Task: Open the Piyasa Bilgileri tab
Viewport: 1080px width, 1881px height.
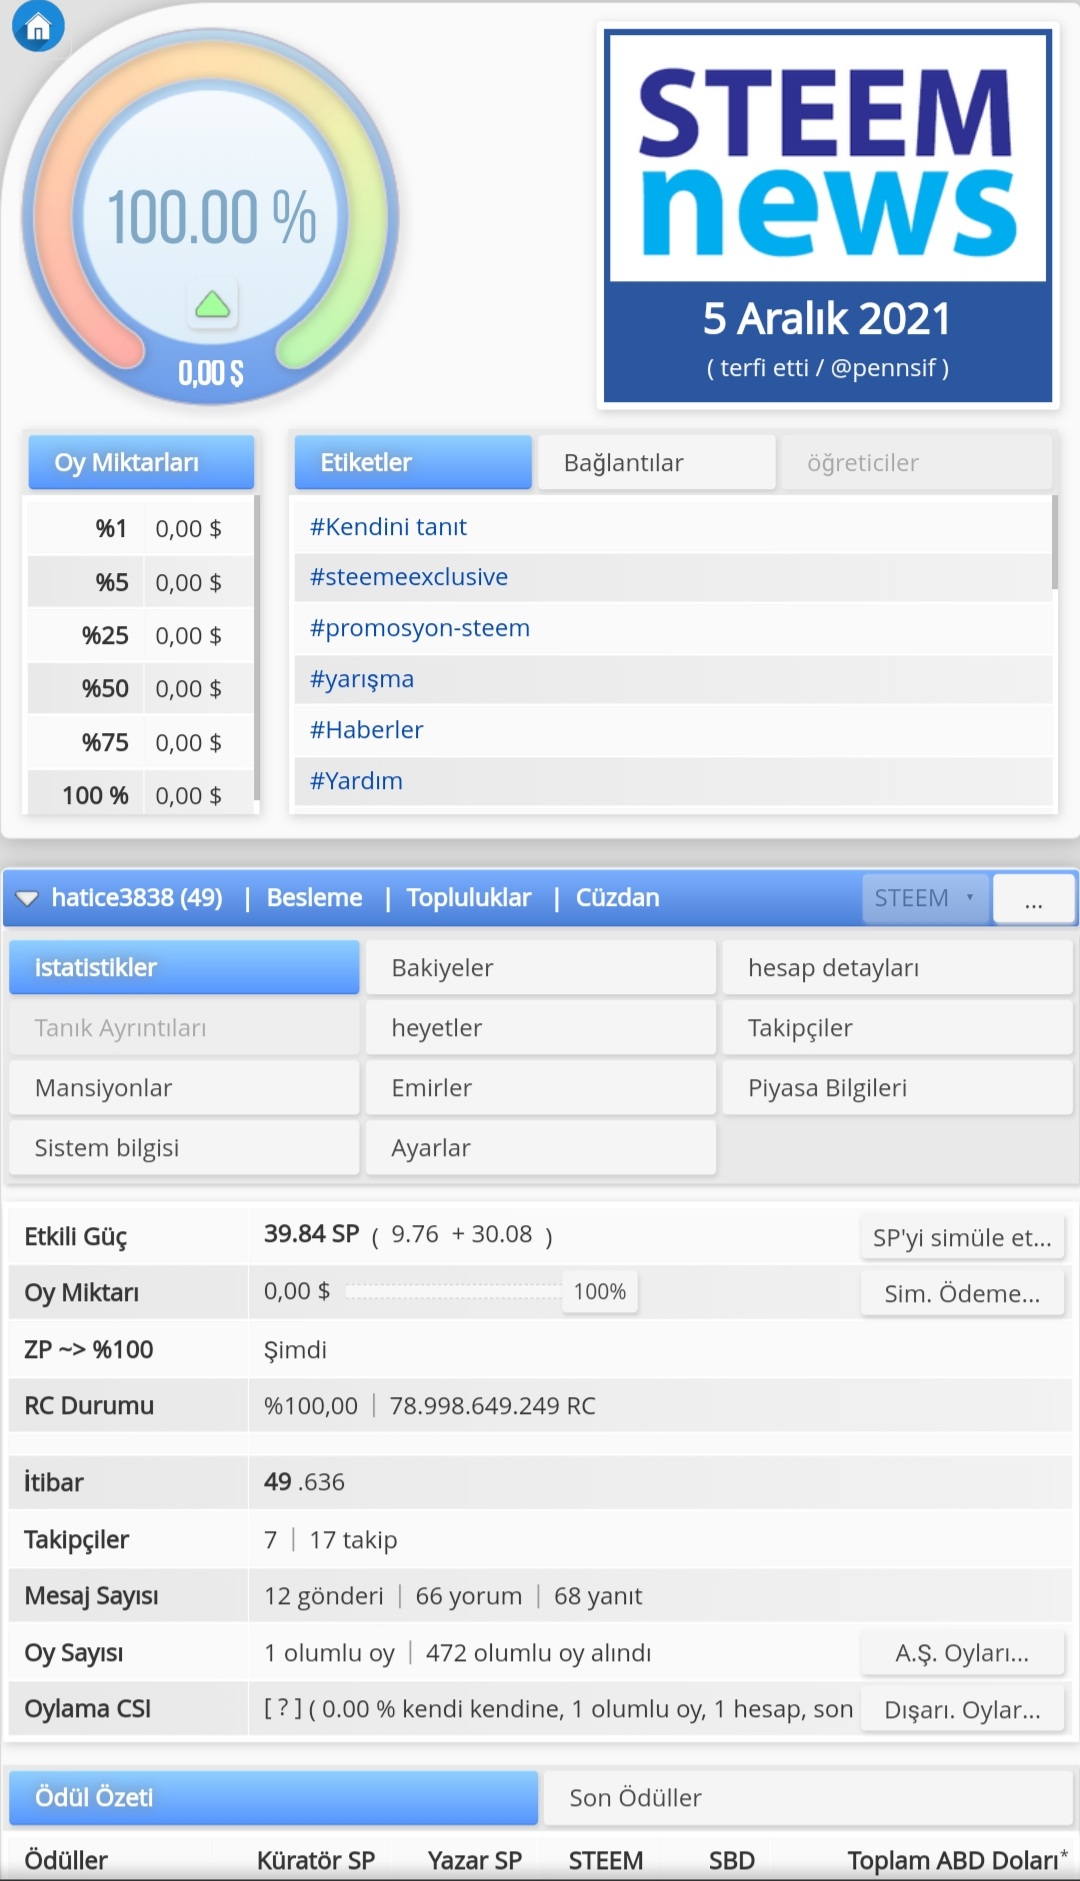Action: (x=897, y=1087)
